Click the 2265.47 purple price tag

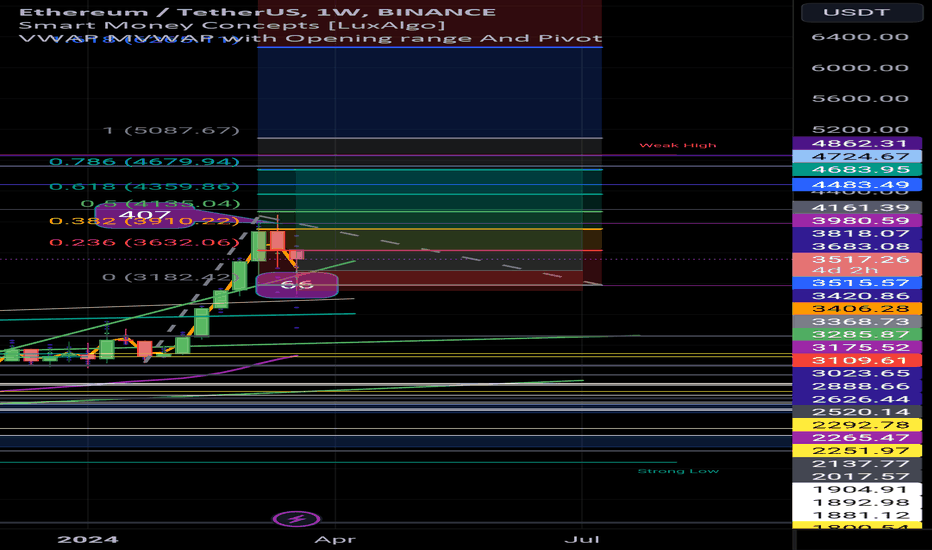[x=858, y=438]
